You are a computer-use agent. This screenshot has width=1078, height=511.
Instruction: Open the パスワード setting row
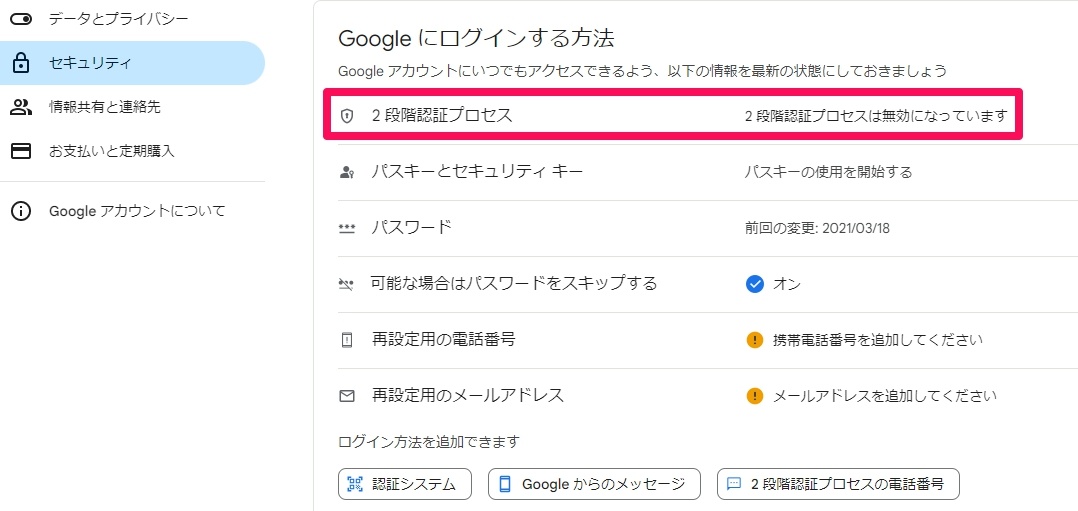click(x=707, y=228)
